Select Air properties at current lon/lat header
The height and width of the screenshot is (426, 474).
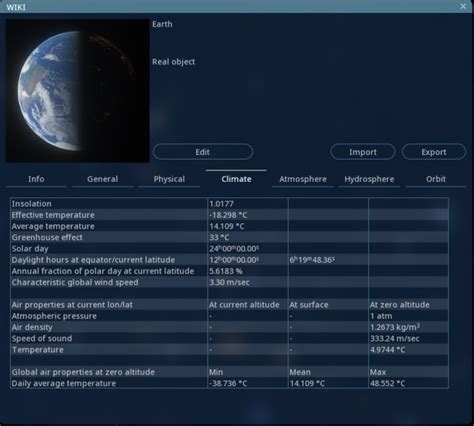tap(72, 305)
